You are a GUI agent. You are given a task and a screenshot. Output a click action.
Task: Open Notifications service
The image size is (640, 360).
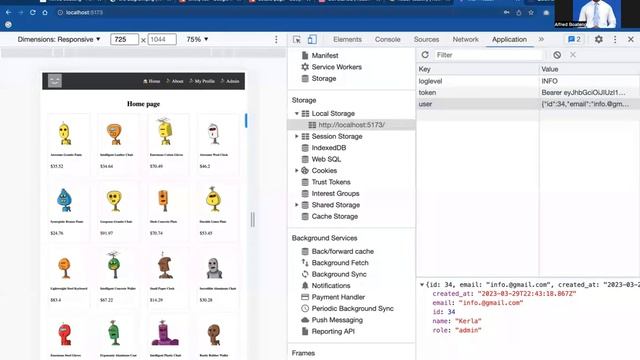click(331, 286)
